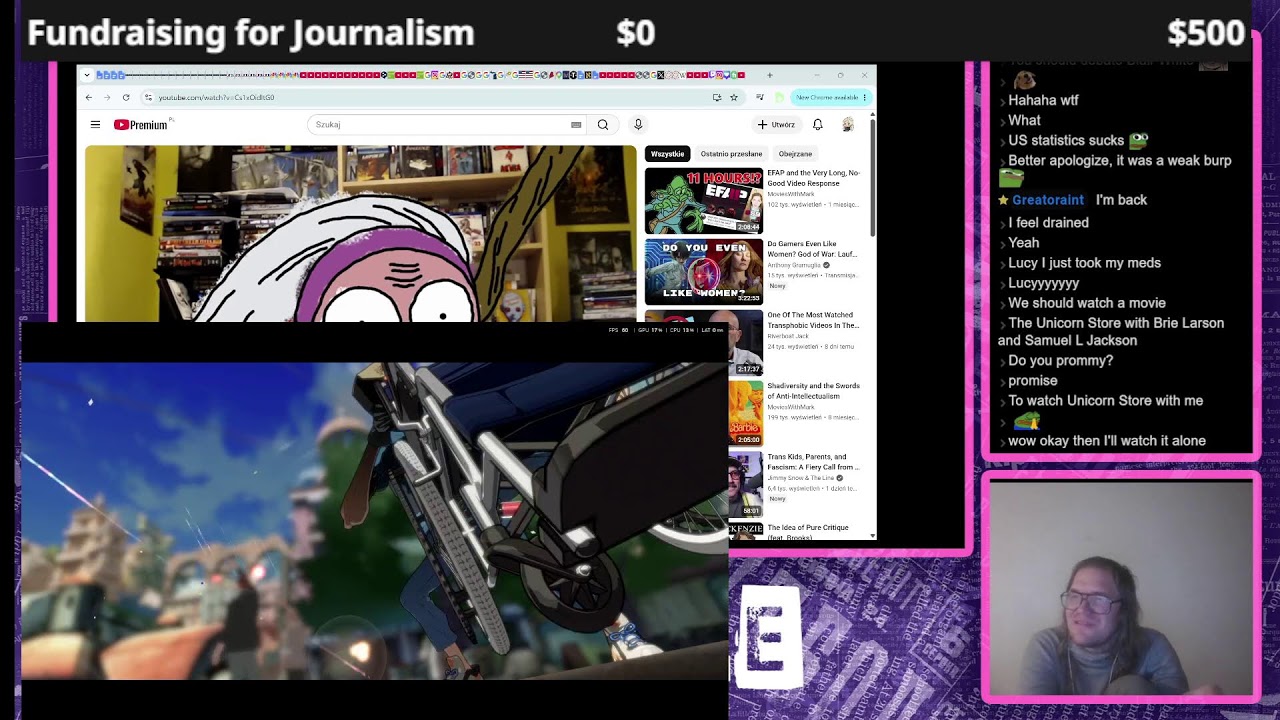Click the "We should watch a movie" chat message

[1087, 303]
